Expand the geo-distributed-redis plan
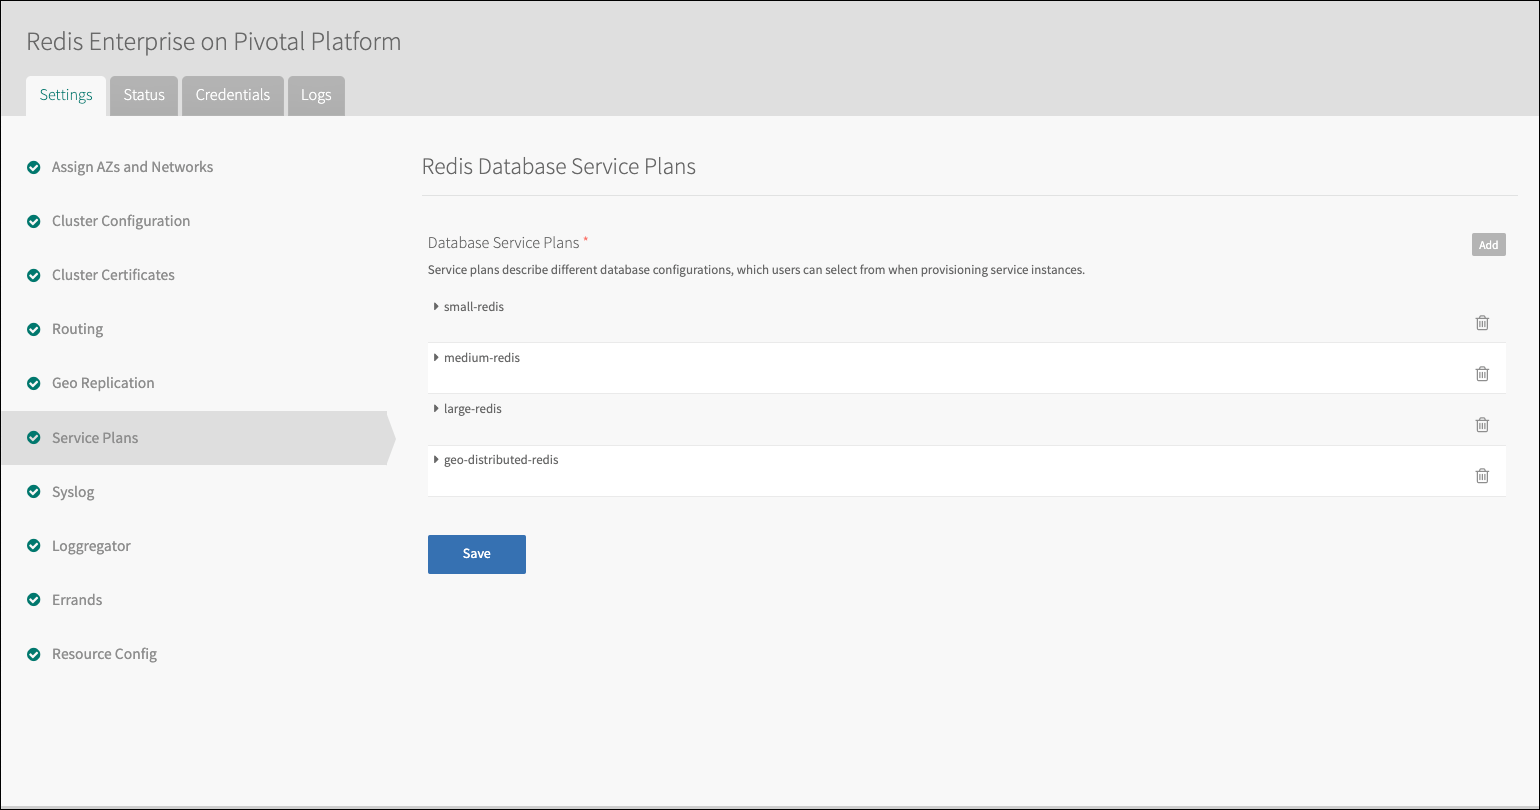The height and width of the screenshot is (810, 1540). click(x=437, y=459)
